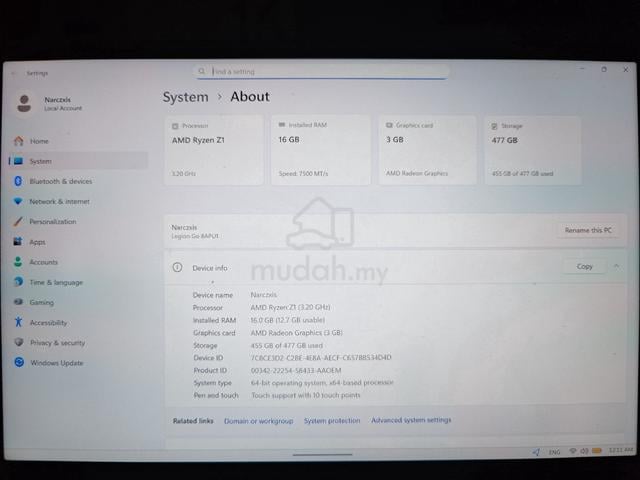This screenshot has height=480, width=640.
Task: Copy the device info
Action: click(584, 266)
